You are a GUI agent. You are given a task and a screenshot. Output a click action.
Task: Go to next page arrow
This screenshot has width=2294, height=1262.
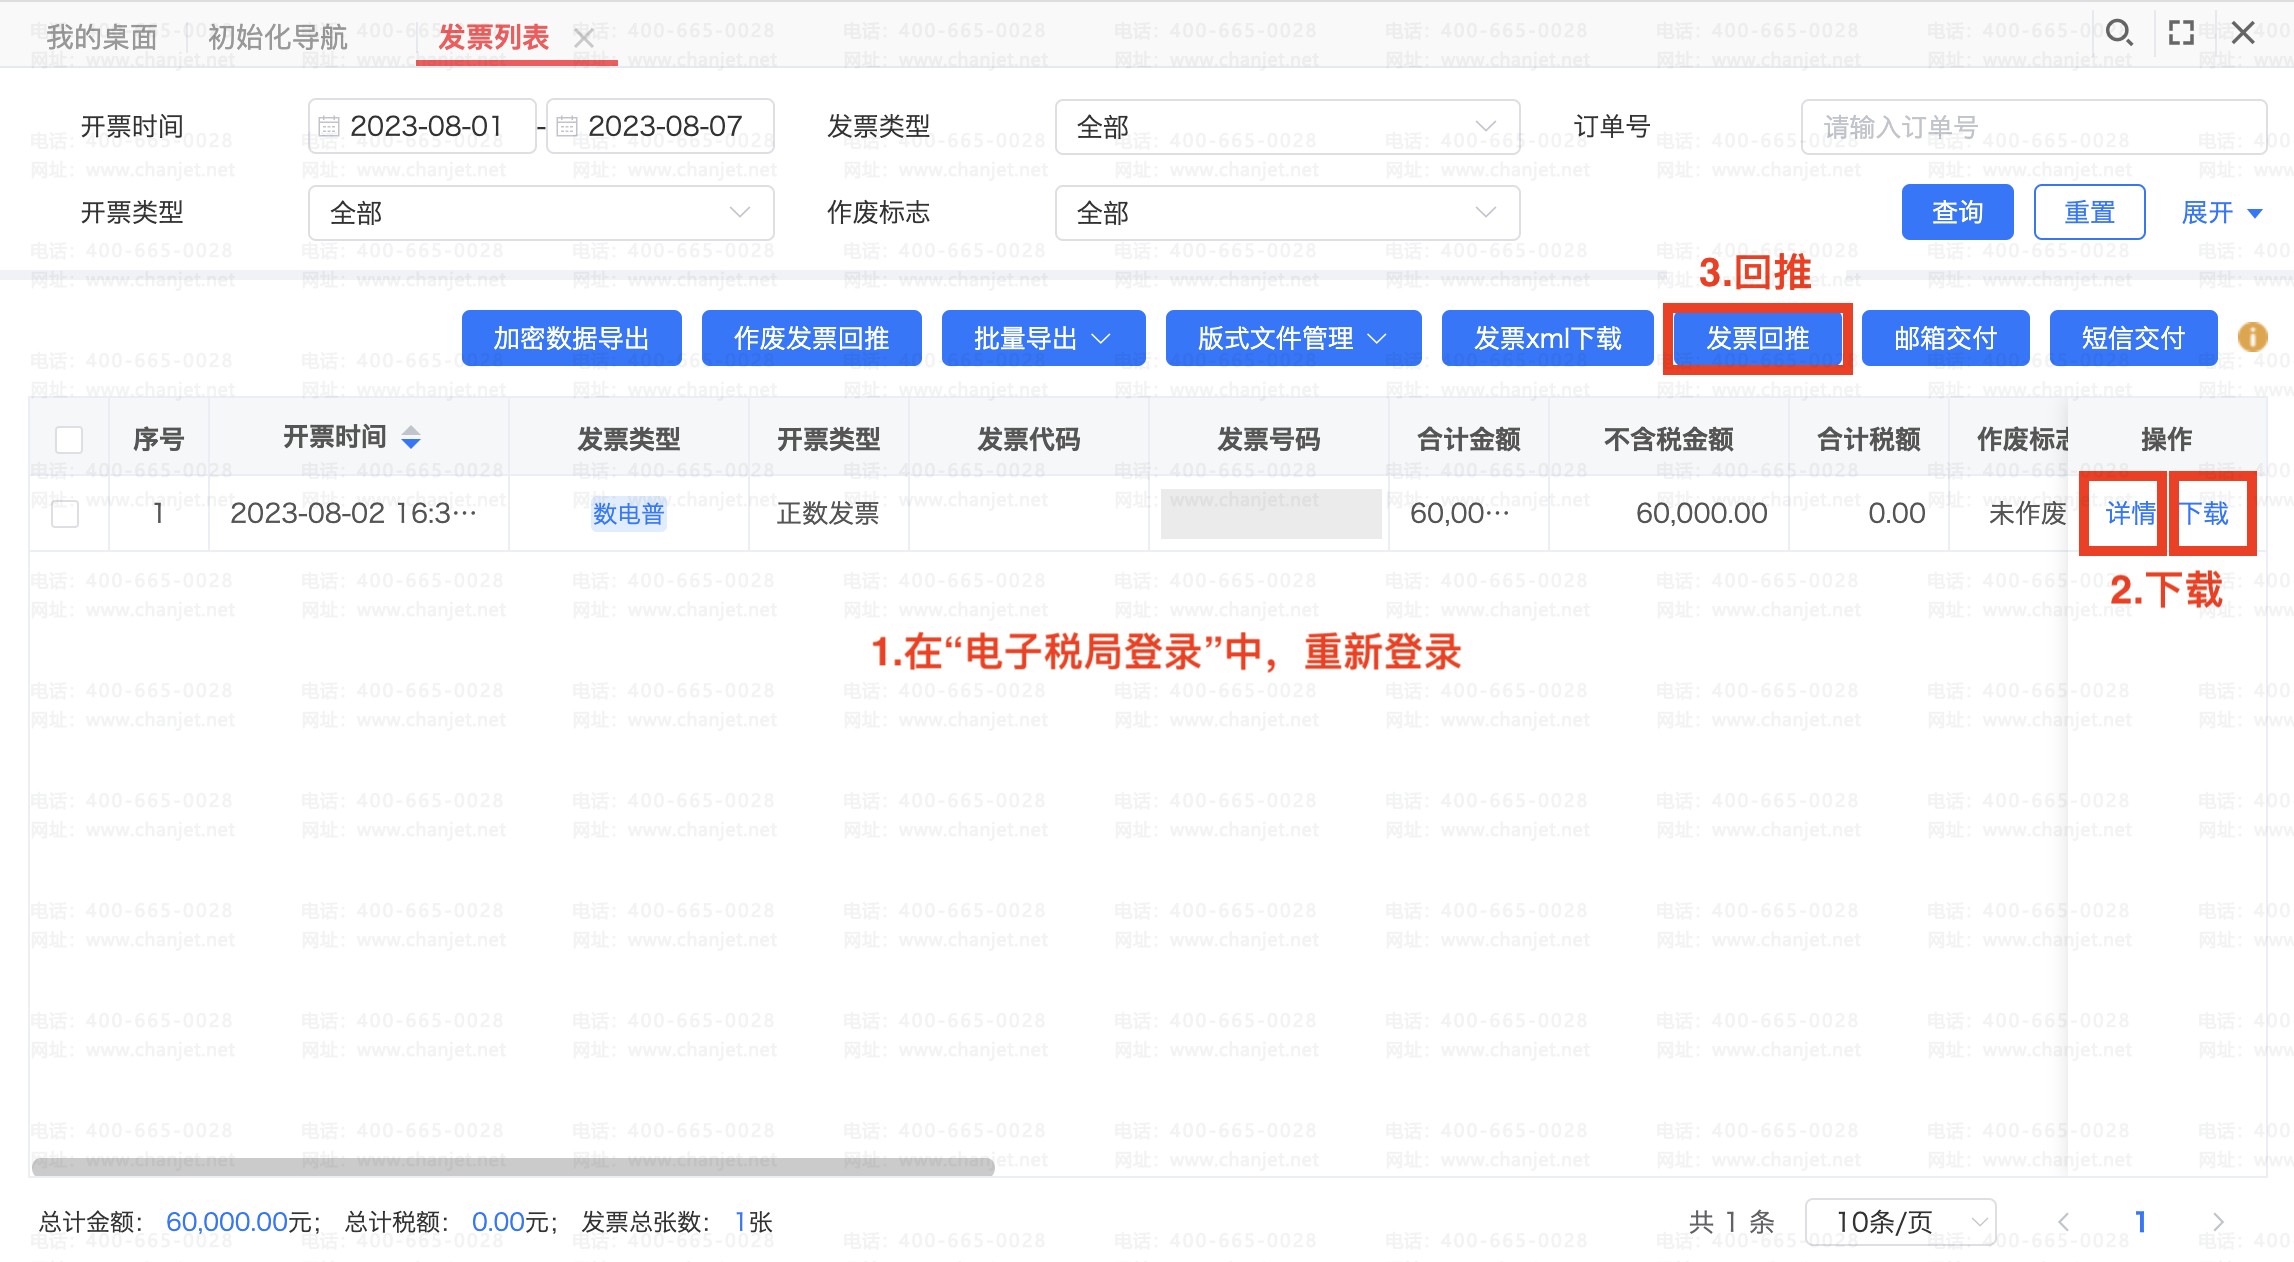[x=2218, y=1222]
